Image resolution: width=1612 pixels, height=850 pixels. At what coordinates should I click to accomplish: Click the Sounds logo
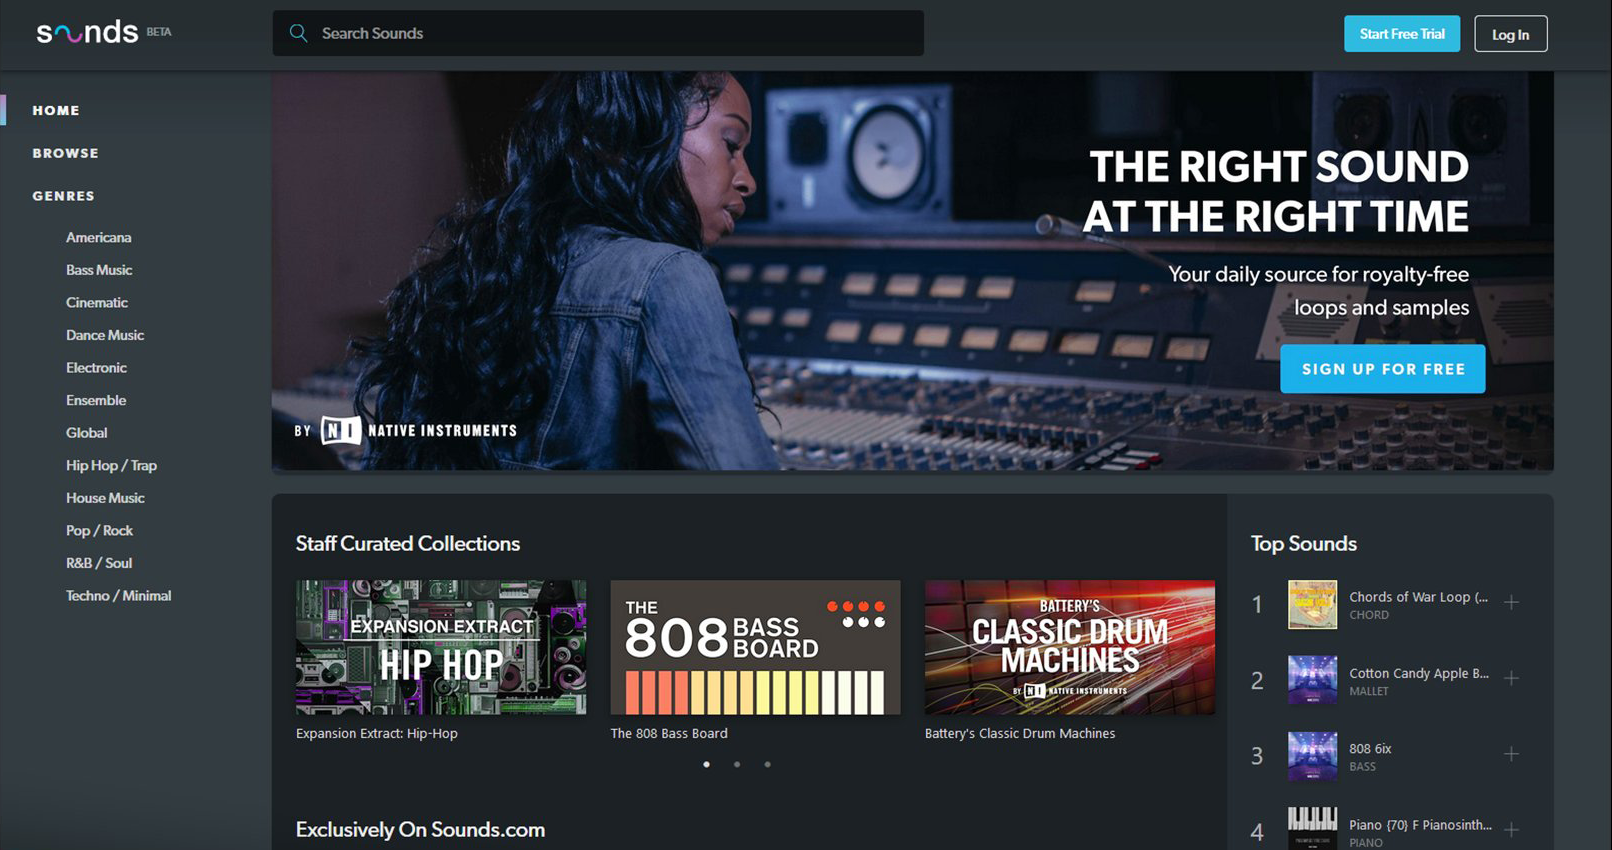tap(87, 33)
